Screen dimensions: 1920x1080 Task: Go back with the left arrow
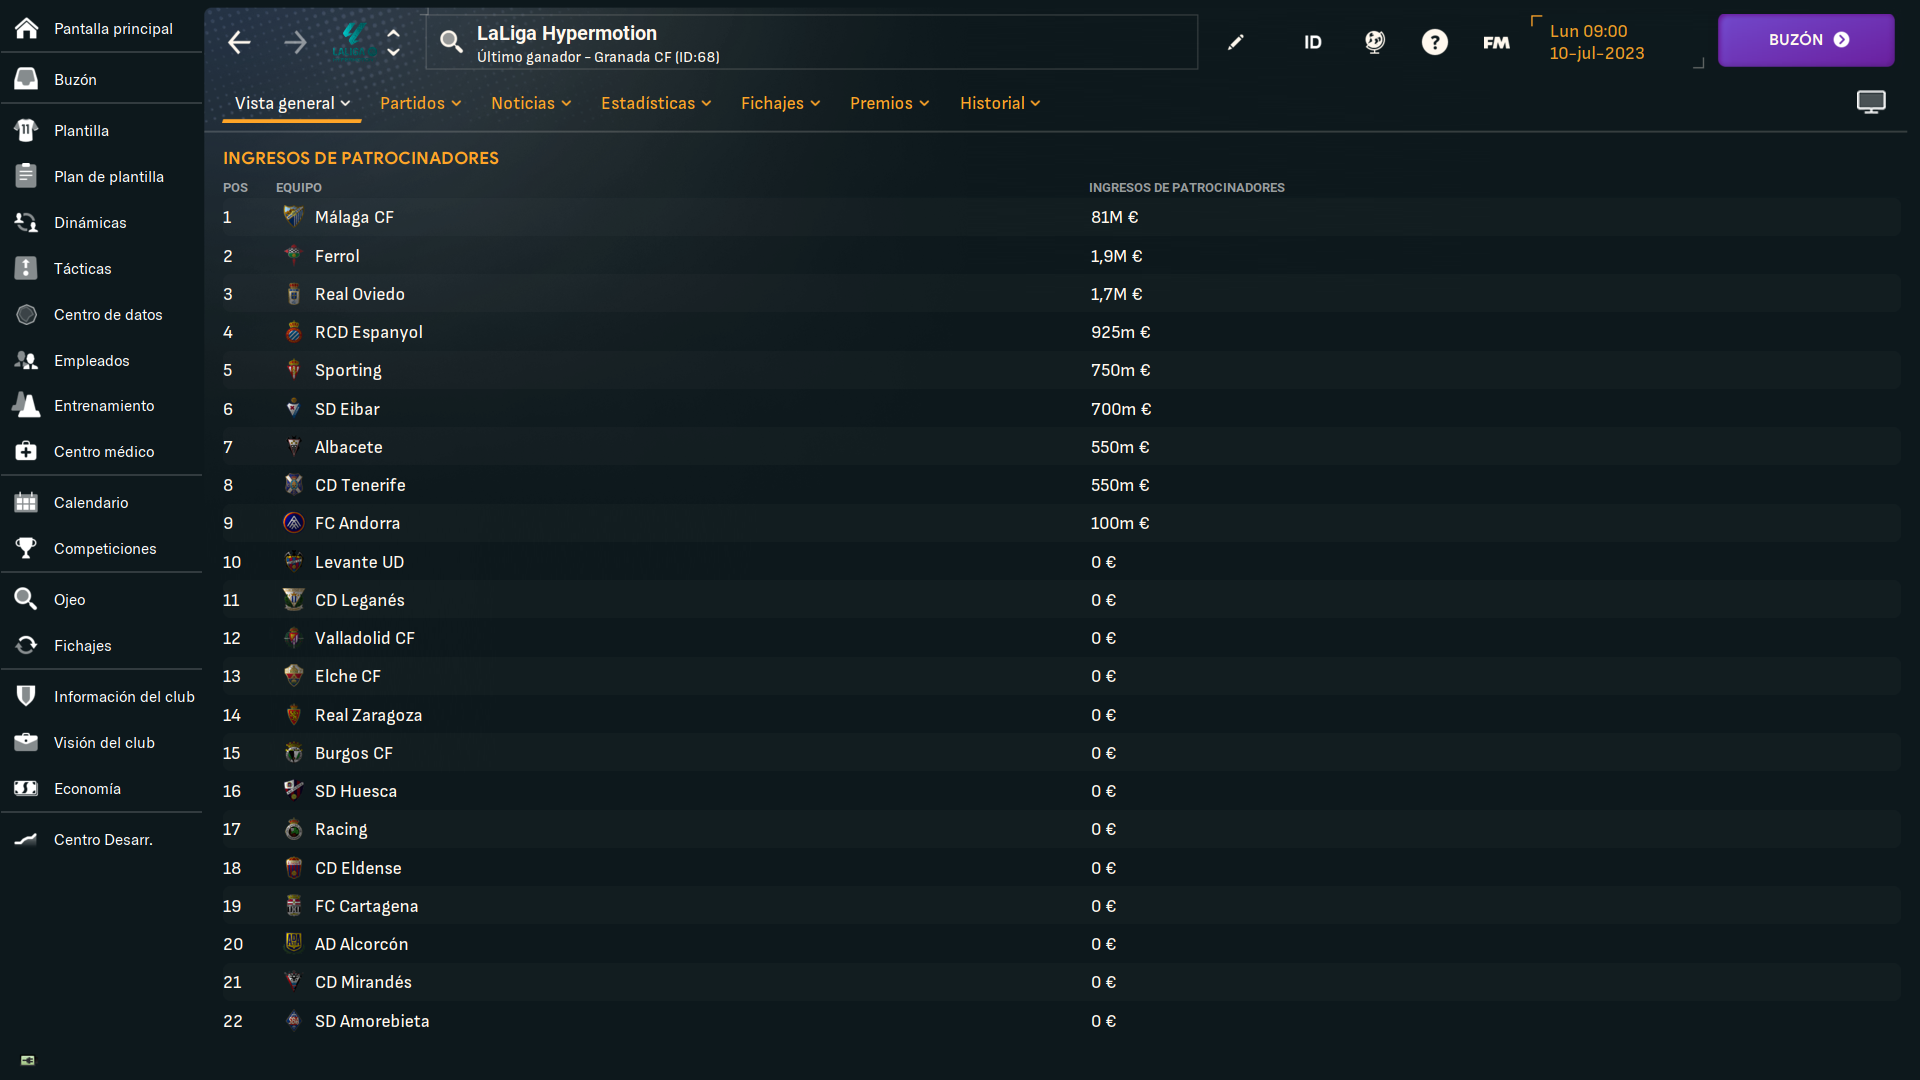(x=239, y=42)
